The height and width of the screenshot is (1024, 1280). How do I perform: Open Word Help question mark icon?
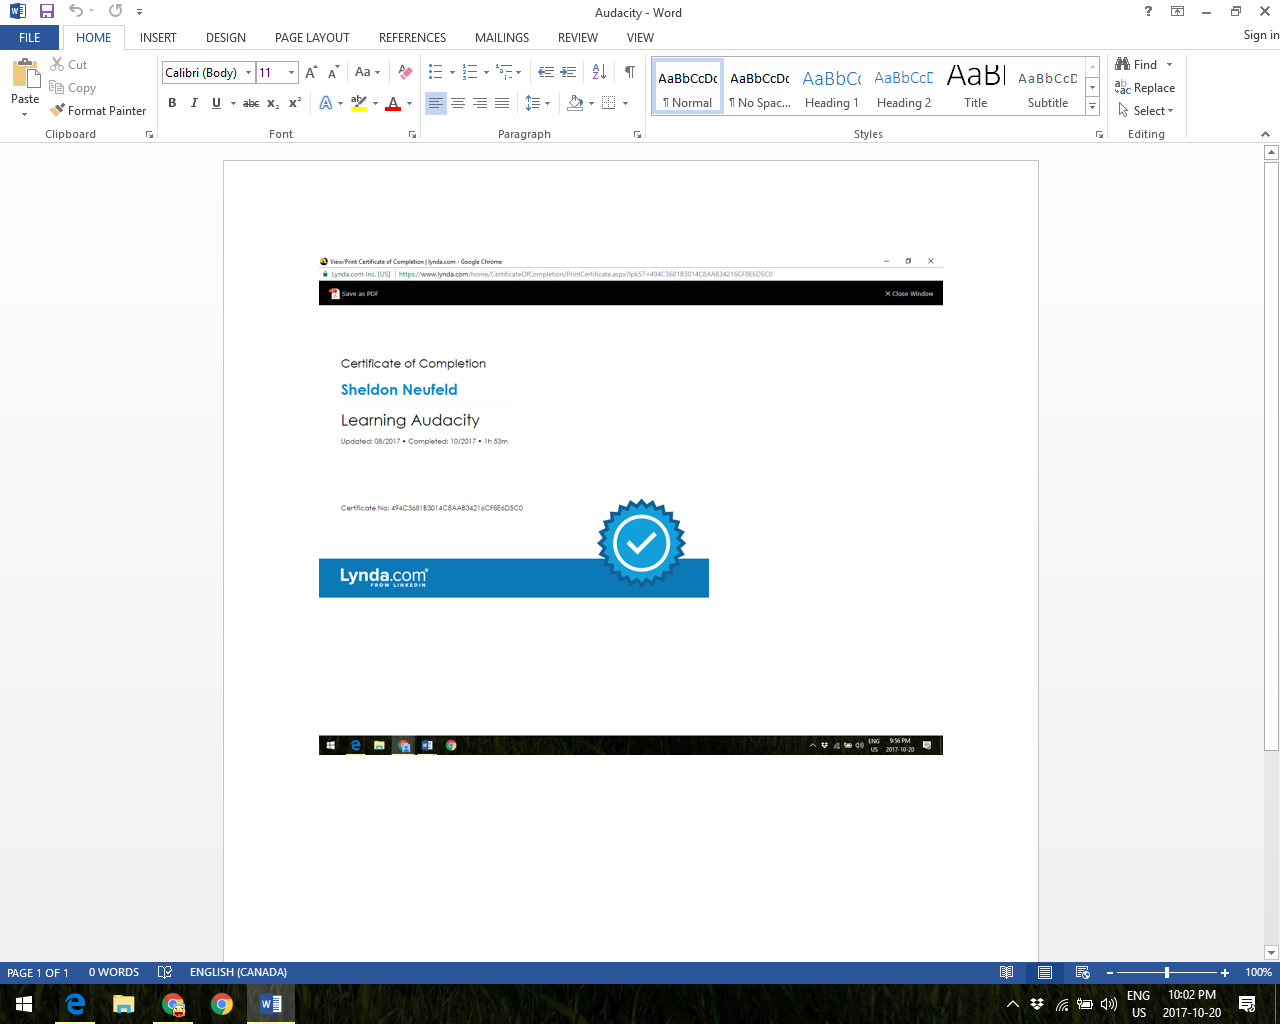[1148, 11]
